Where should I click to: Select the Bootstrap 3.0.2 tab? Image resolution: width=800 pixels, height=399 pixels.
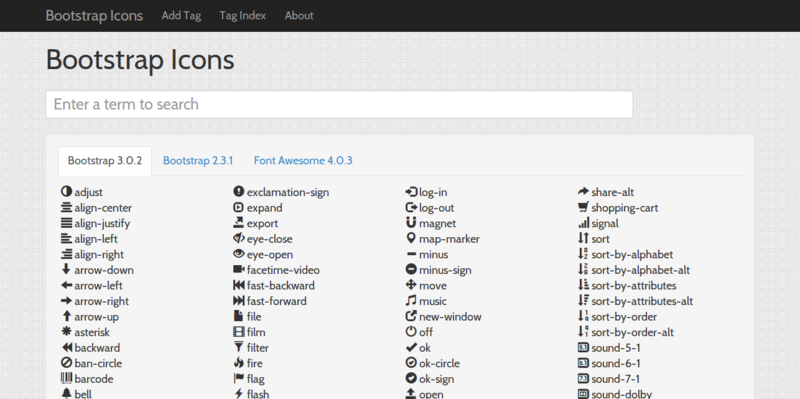coord(105,161)
